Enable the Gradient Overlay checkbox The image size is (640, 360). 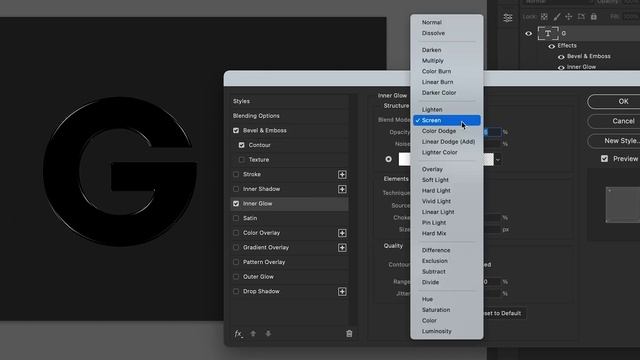(236, 247)
